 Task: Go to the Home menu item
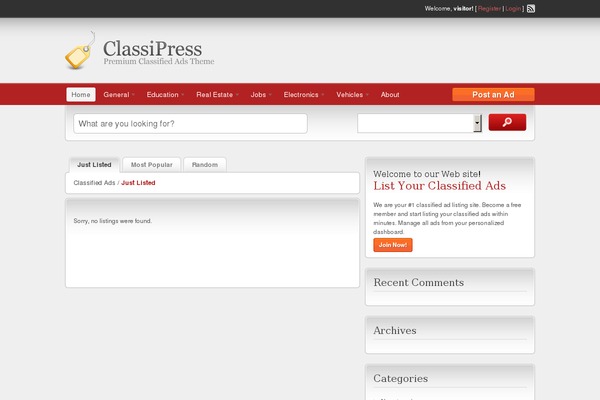tap(81, 95)
